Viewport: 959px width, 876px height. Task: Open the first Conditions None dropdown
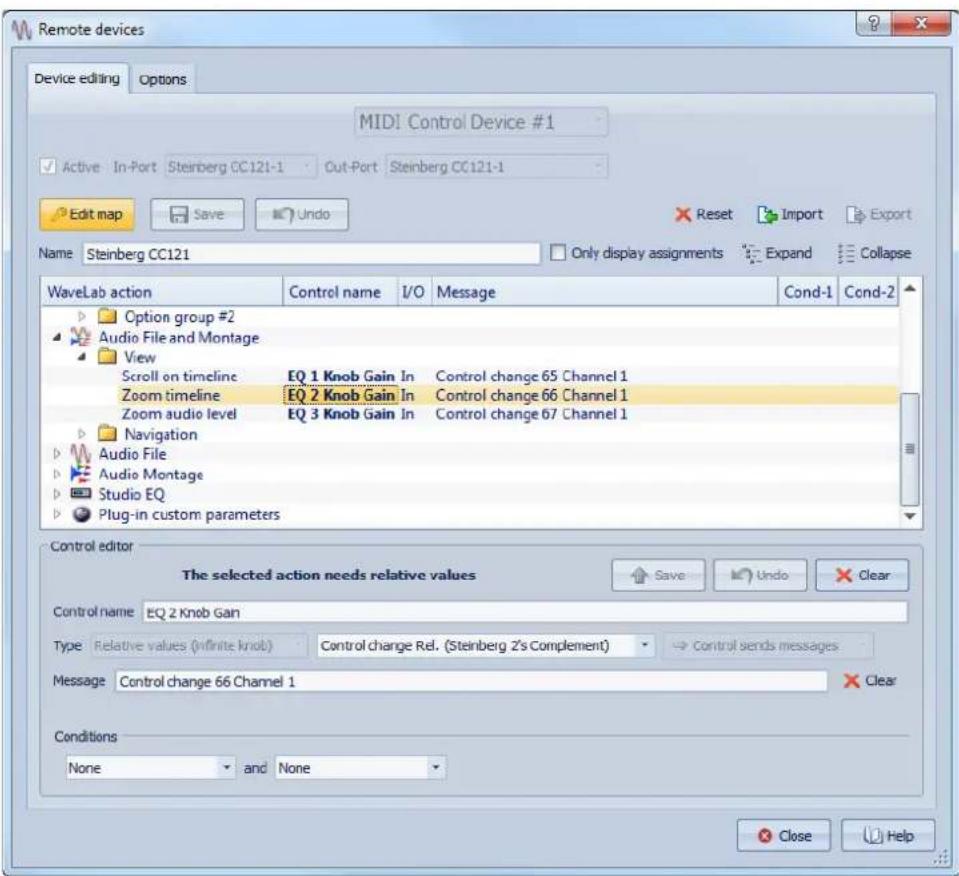(x=150, y=768)
